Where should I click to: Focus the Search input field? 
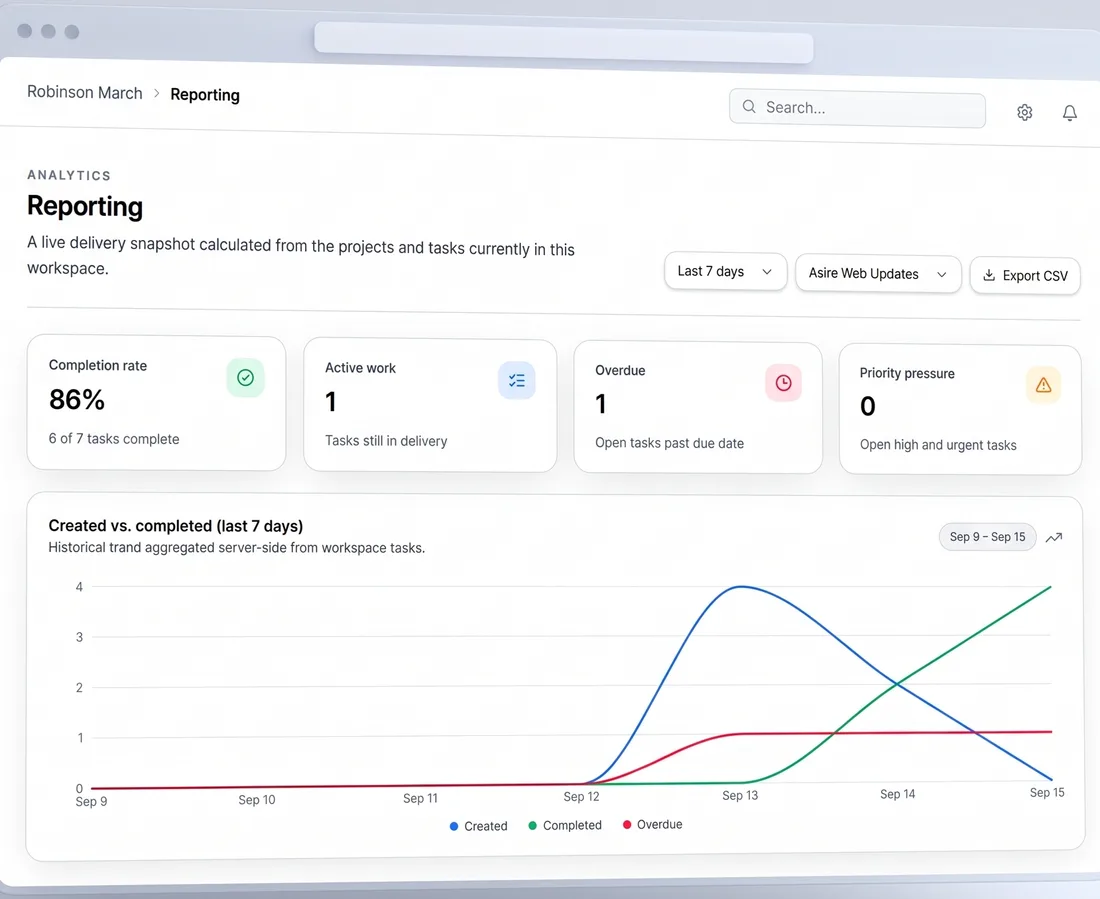tap(857, 109)
